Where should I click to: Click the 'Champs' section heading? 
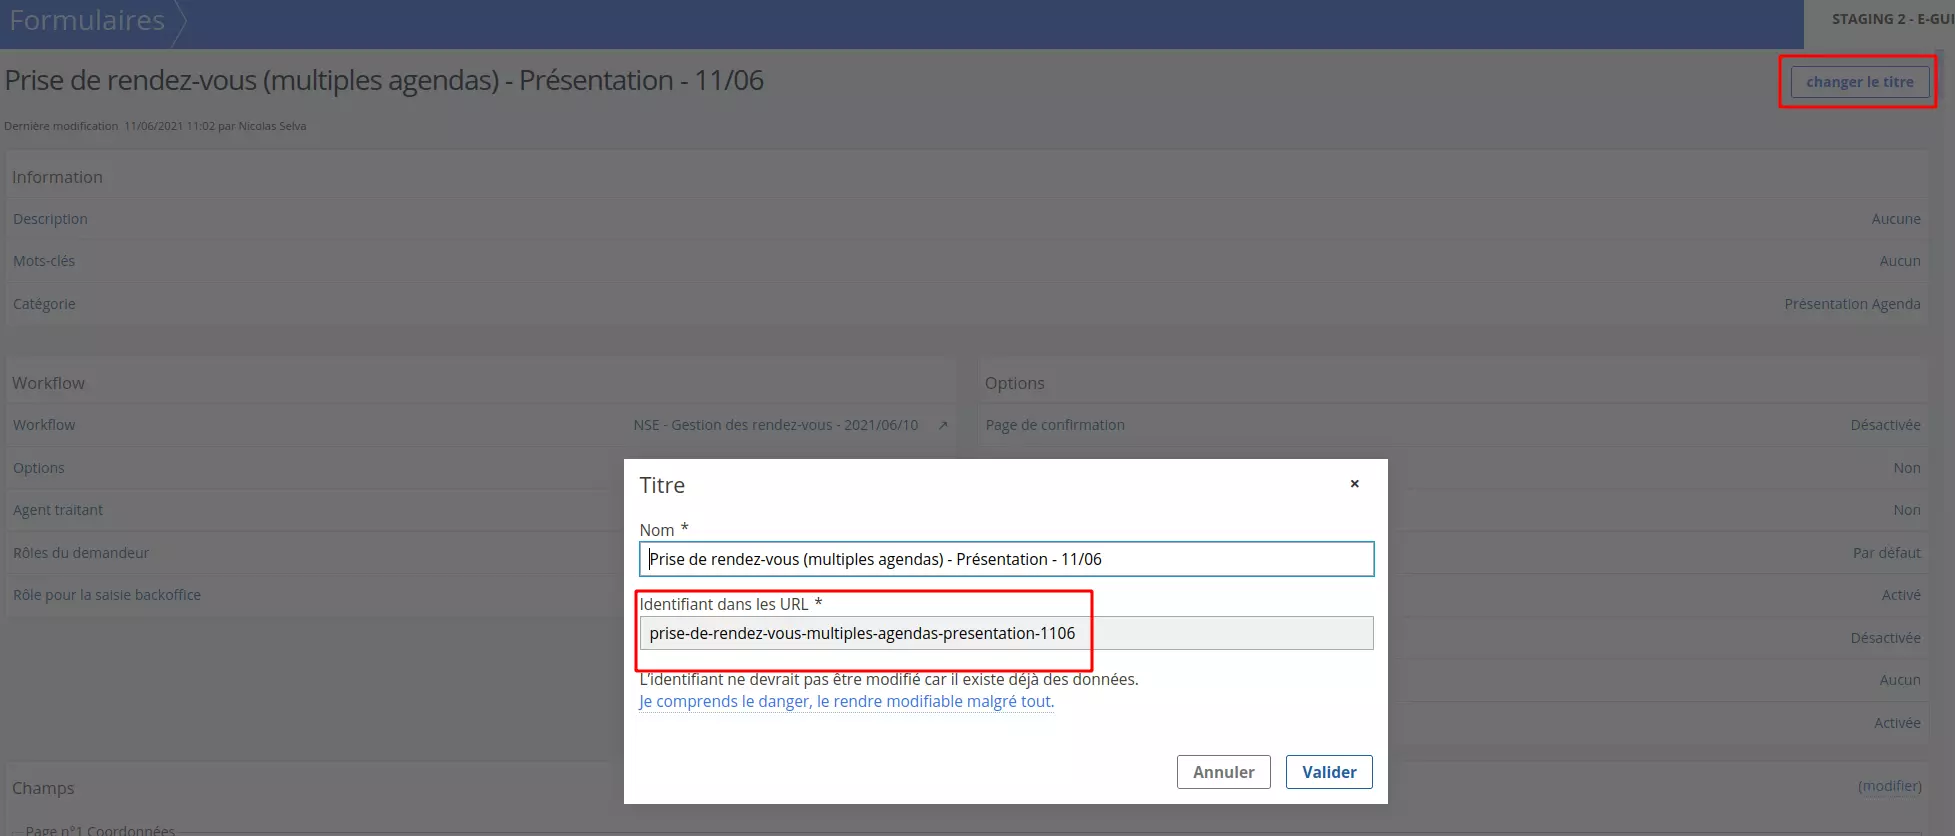pos(43,788)
